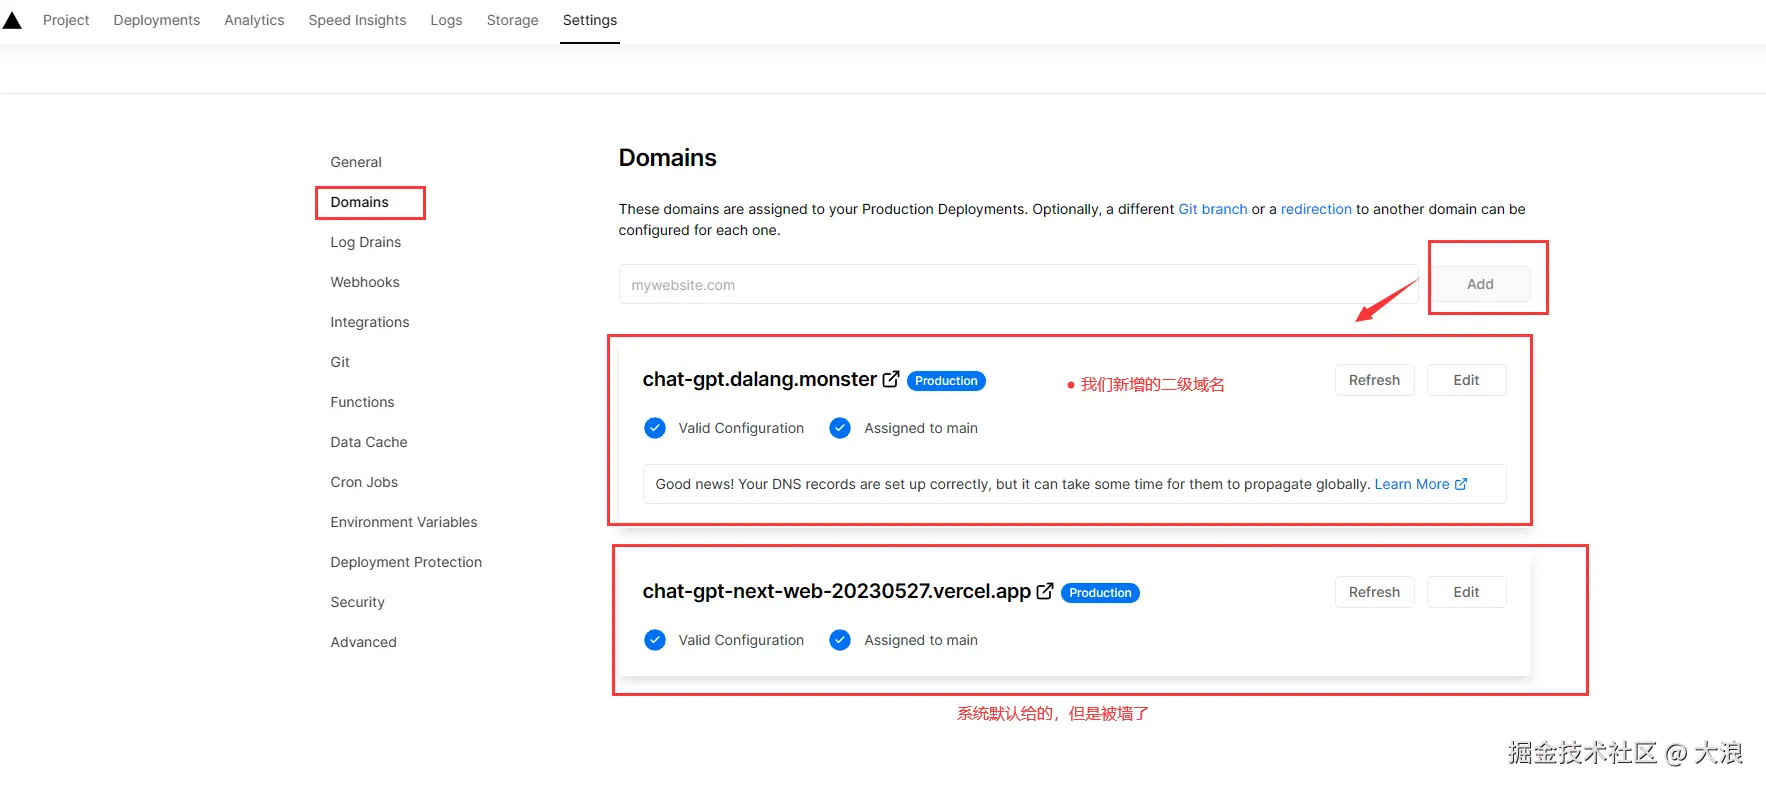Go to Data Cache settings
The width and height of the screenshot is (1766, 789).
tap(369, 442)
